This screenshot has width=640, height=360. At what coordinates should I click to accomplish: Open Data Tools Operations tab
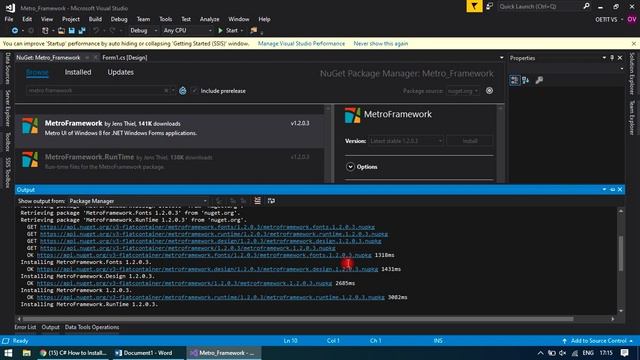coord(92,327)
